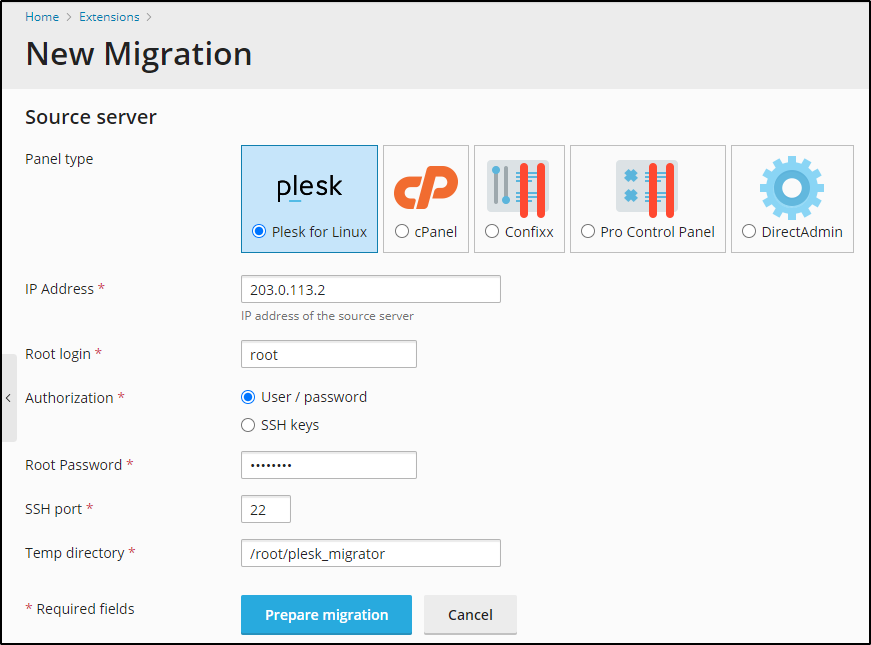Focus the IP Address input field

370,290
